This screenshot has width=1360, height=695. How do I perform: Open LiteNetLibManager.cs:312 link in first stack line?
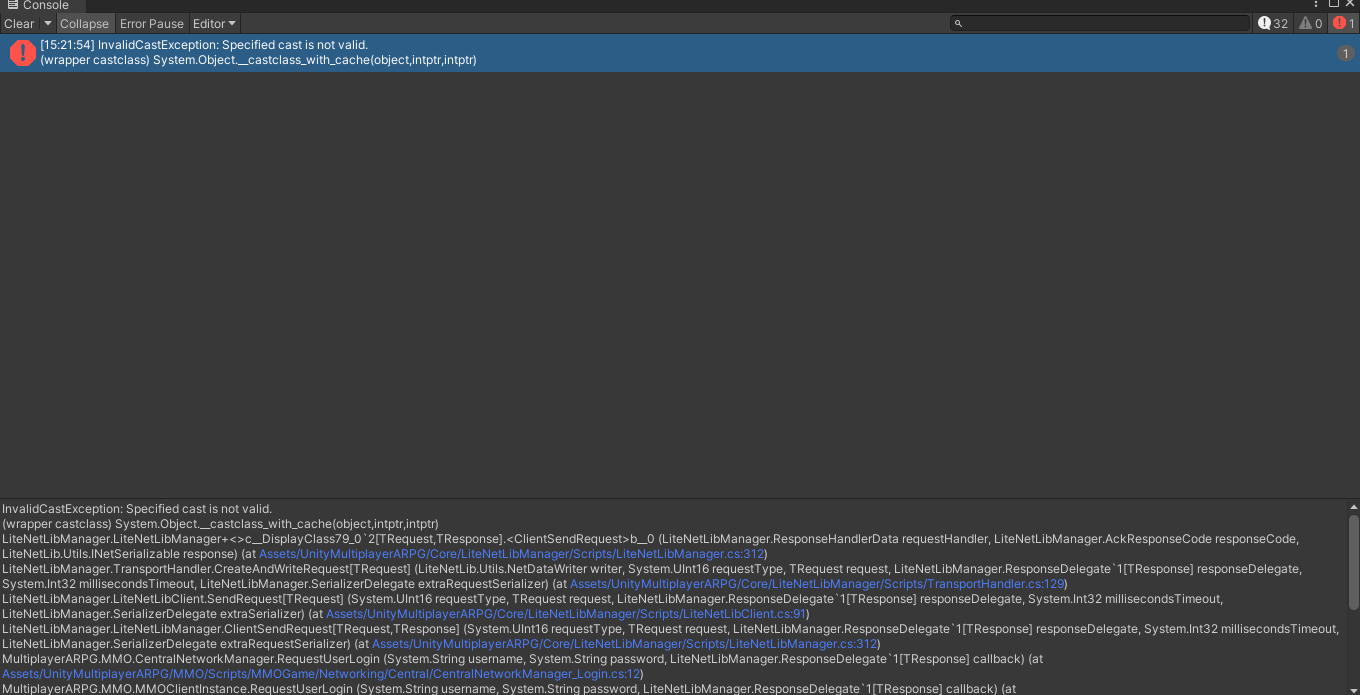click(x=512, y=554)
